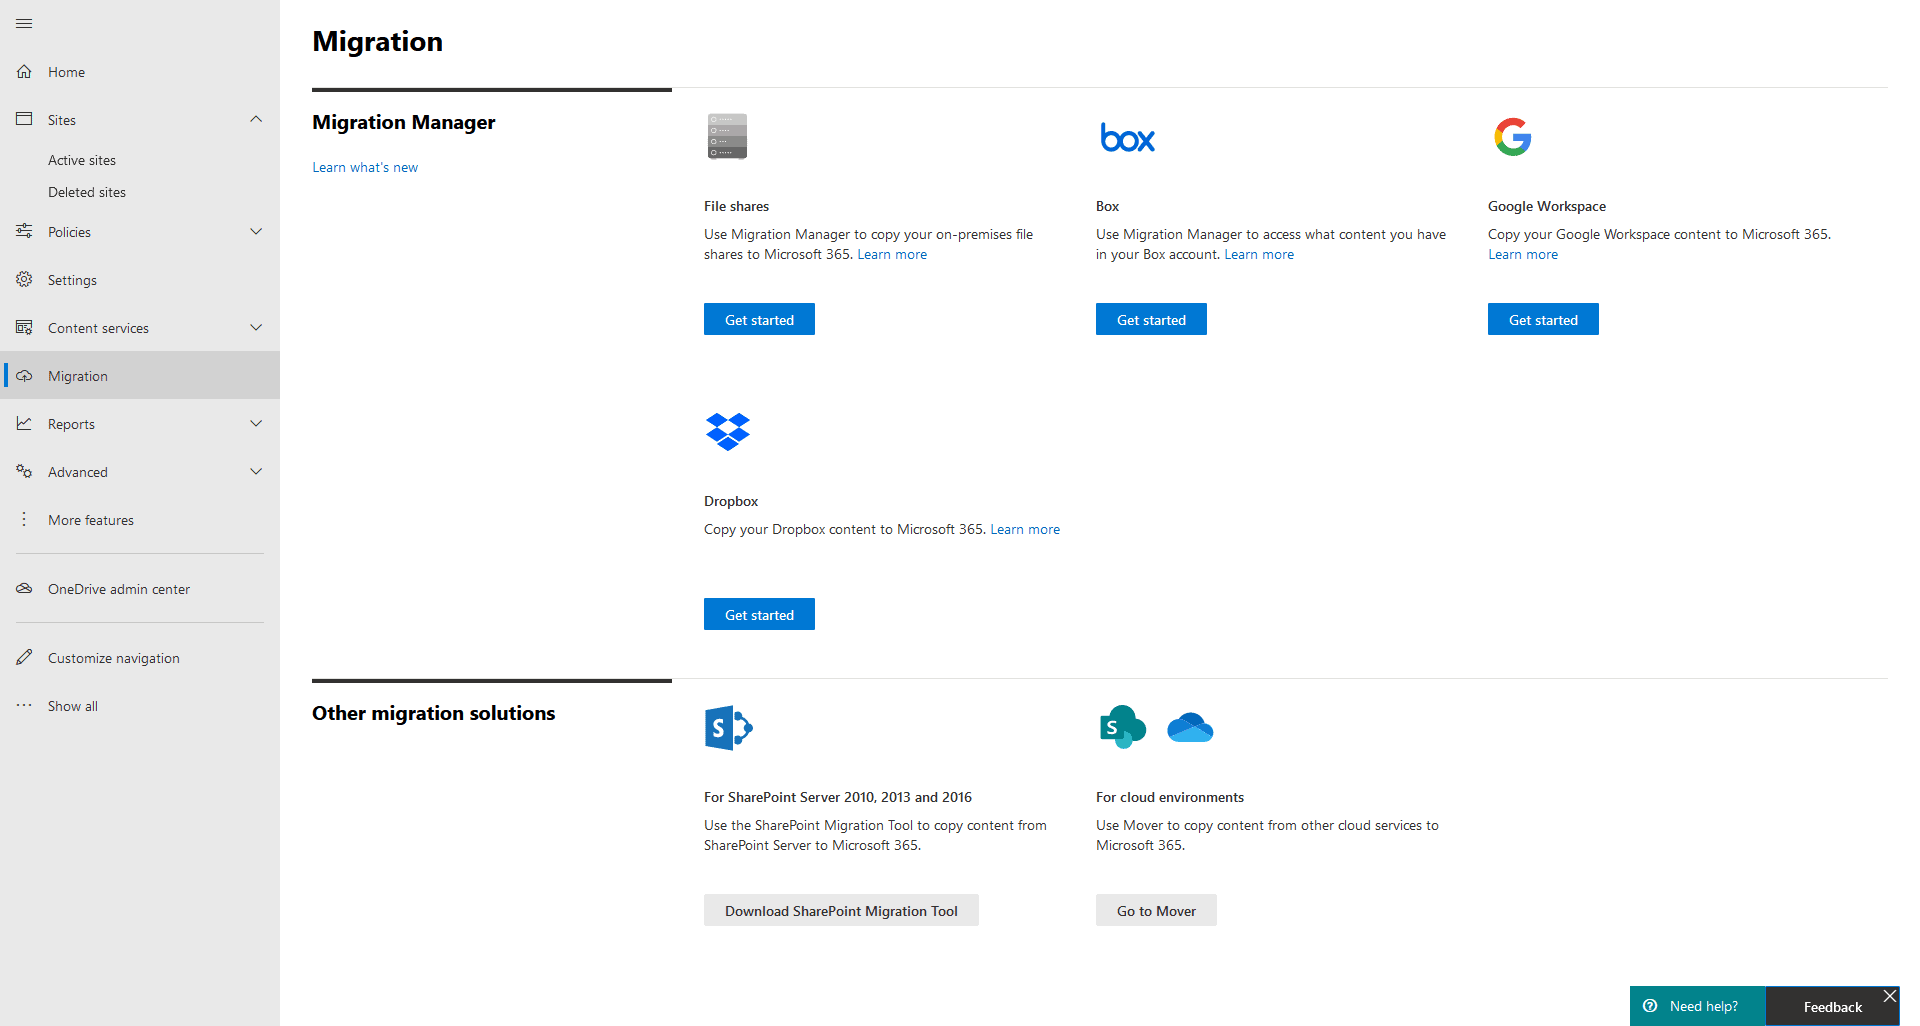Open Customize navigation
This screenshot has width=1920, height=1026.
(x=140, y=658)
